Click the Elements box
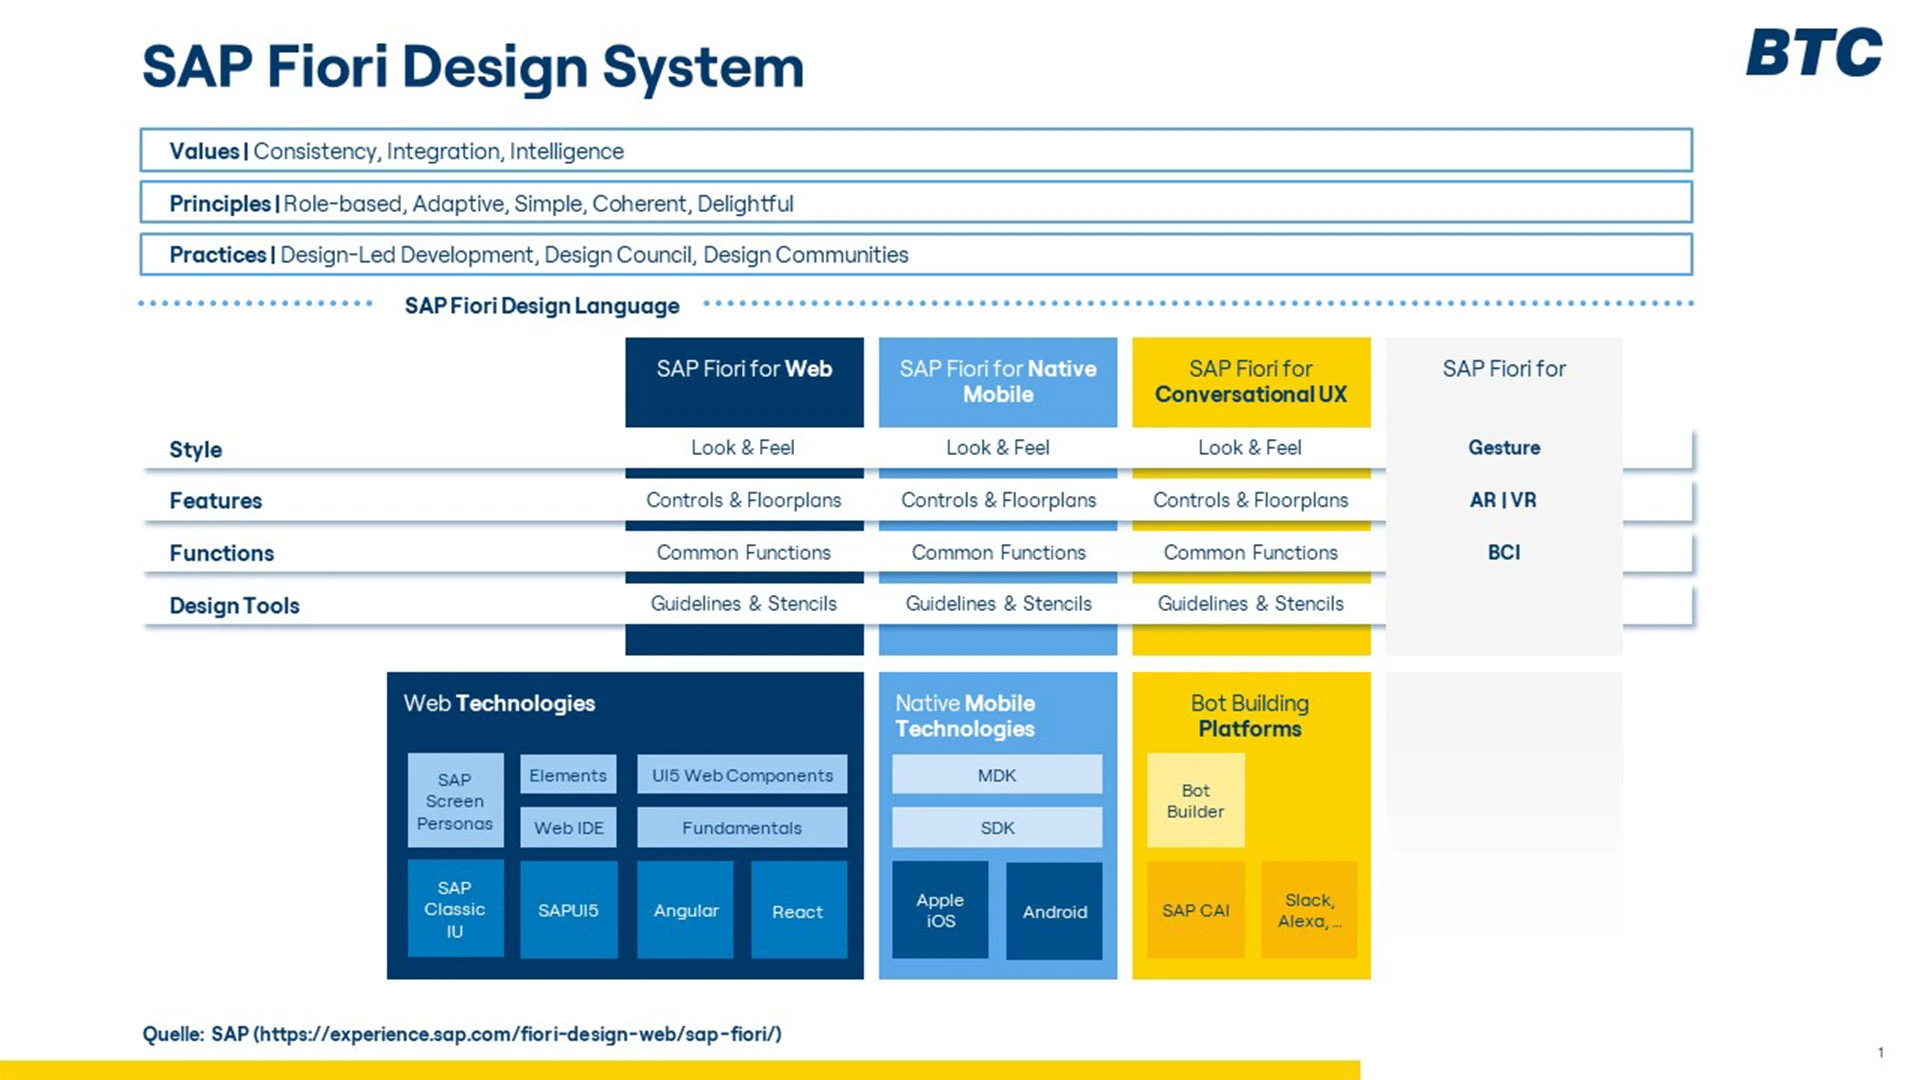The image size is (1920, 1080). point(568,774)
